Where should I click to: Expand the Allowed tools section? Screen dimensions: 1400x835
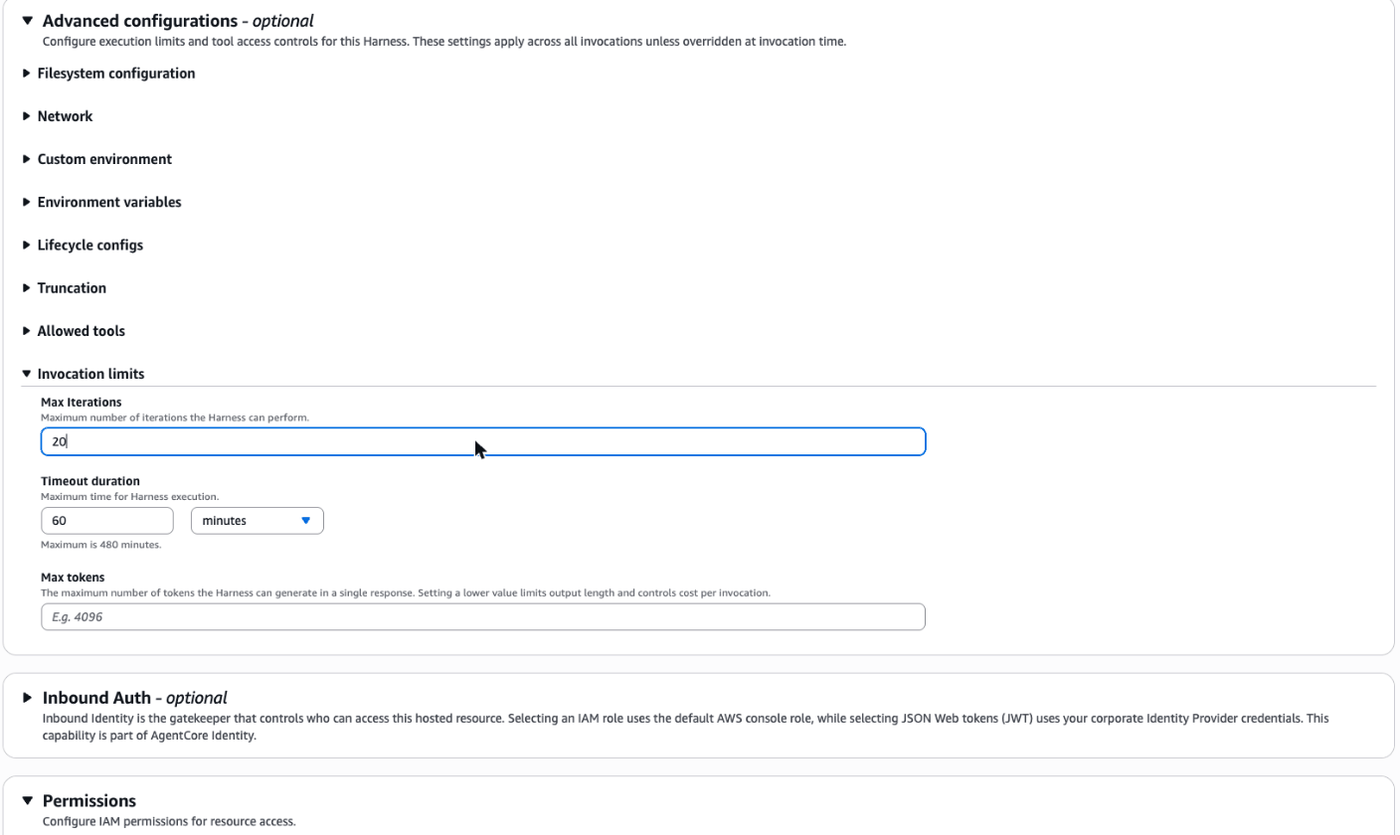pyautogui.click(x=73, y=331)
